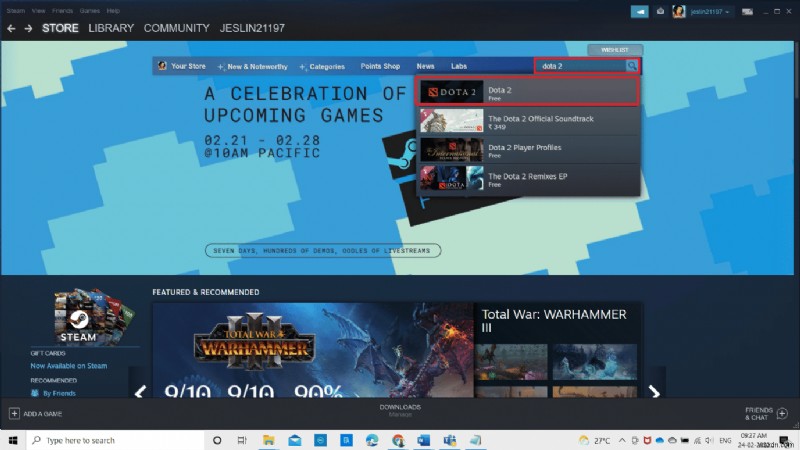Open Task View in the taskbar
The width and height of the screenshot is (800, 450).
coord(242,440)
